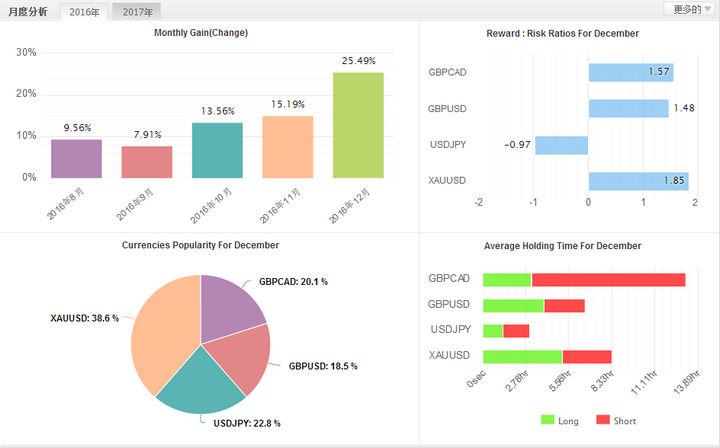This screenshot has width=720, height=448.
Task: Click XAUUSD green Long holding bar
Action: (x=523, y=357)
